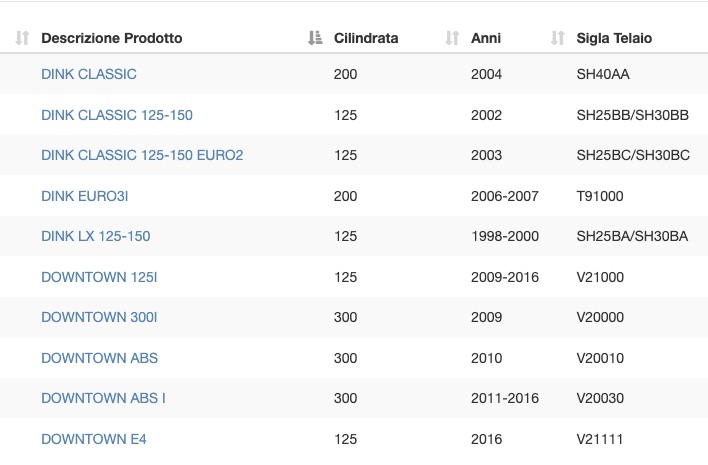
Task: Open DINK CLASSIC 125-150 link
Action: pos(117,115)
